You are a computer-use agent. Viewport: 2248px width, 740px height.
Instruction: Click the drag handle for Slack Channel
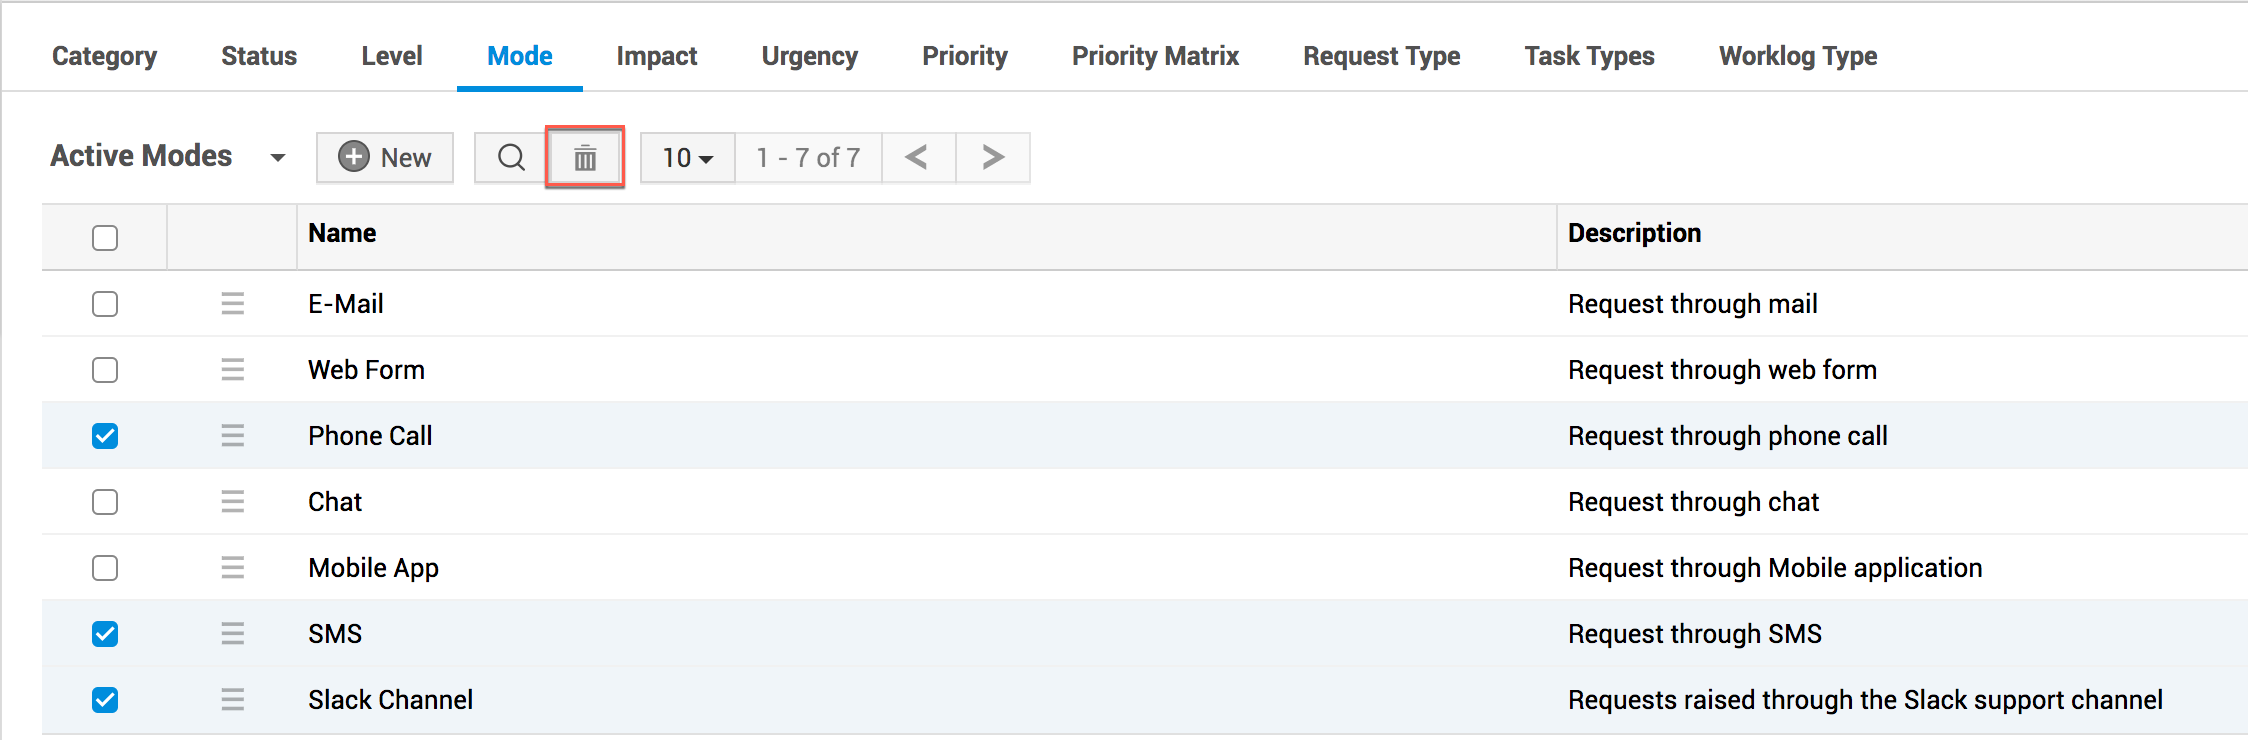pos(233,700)
